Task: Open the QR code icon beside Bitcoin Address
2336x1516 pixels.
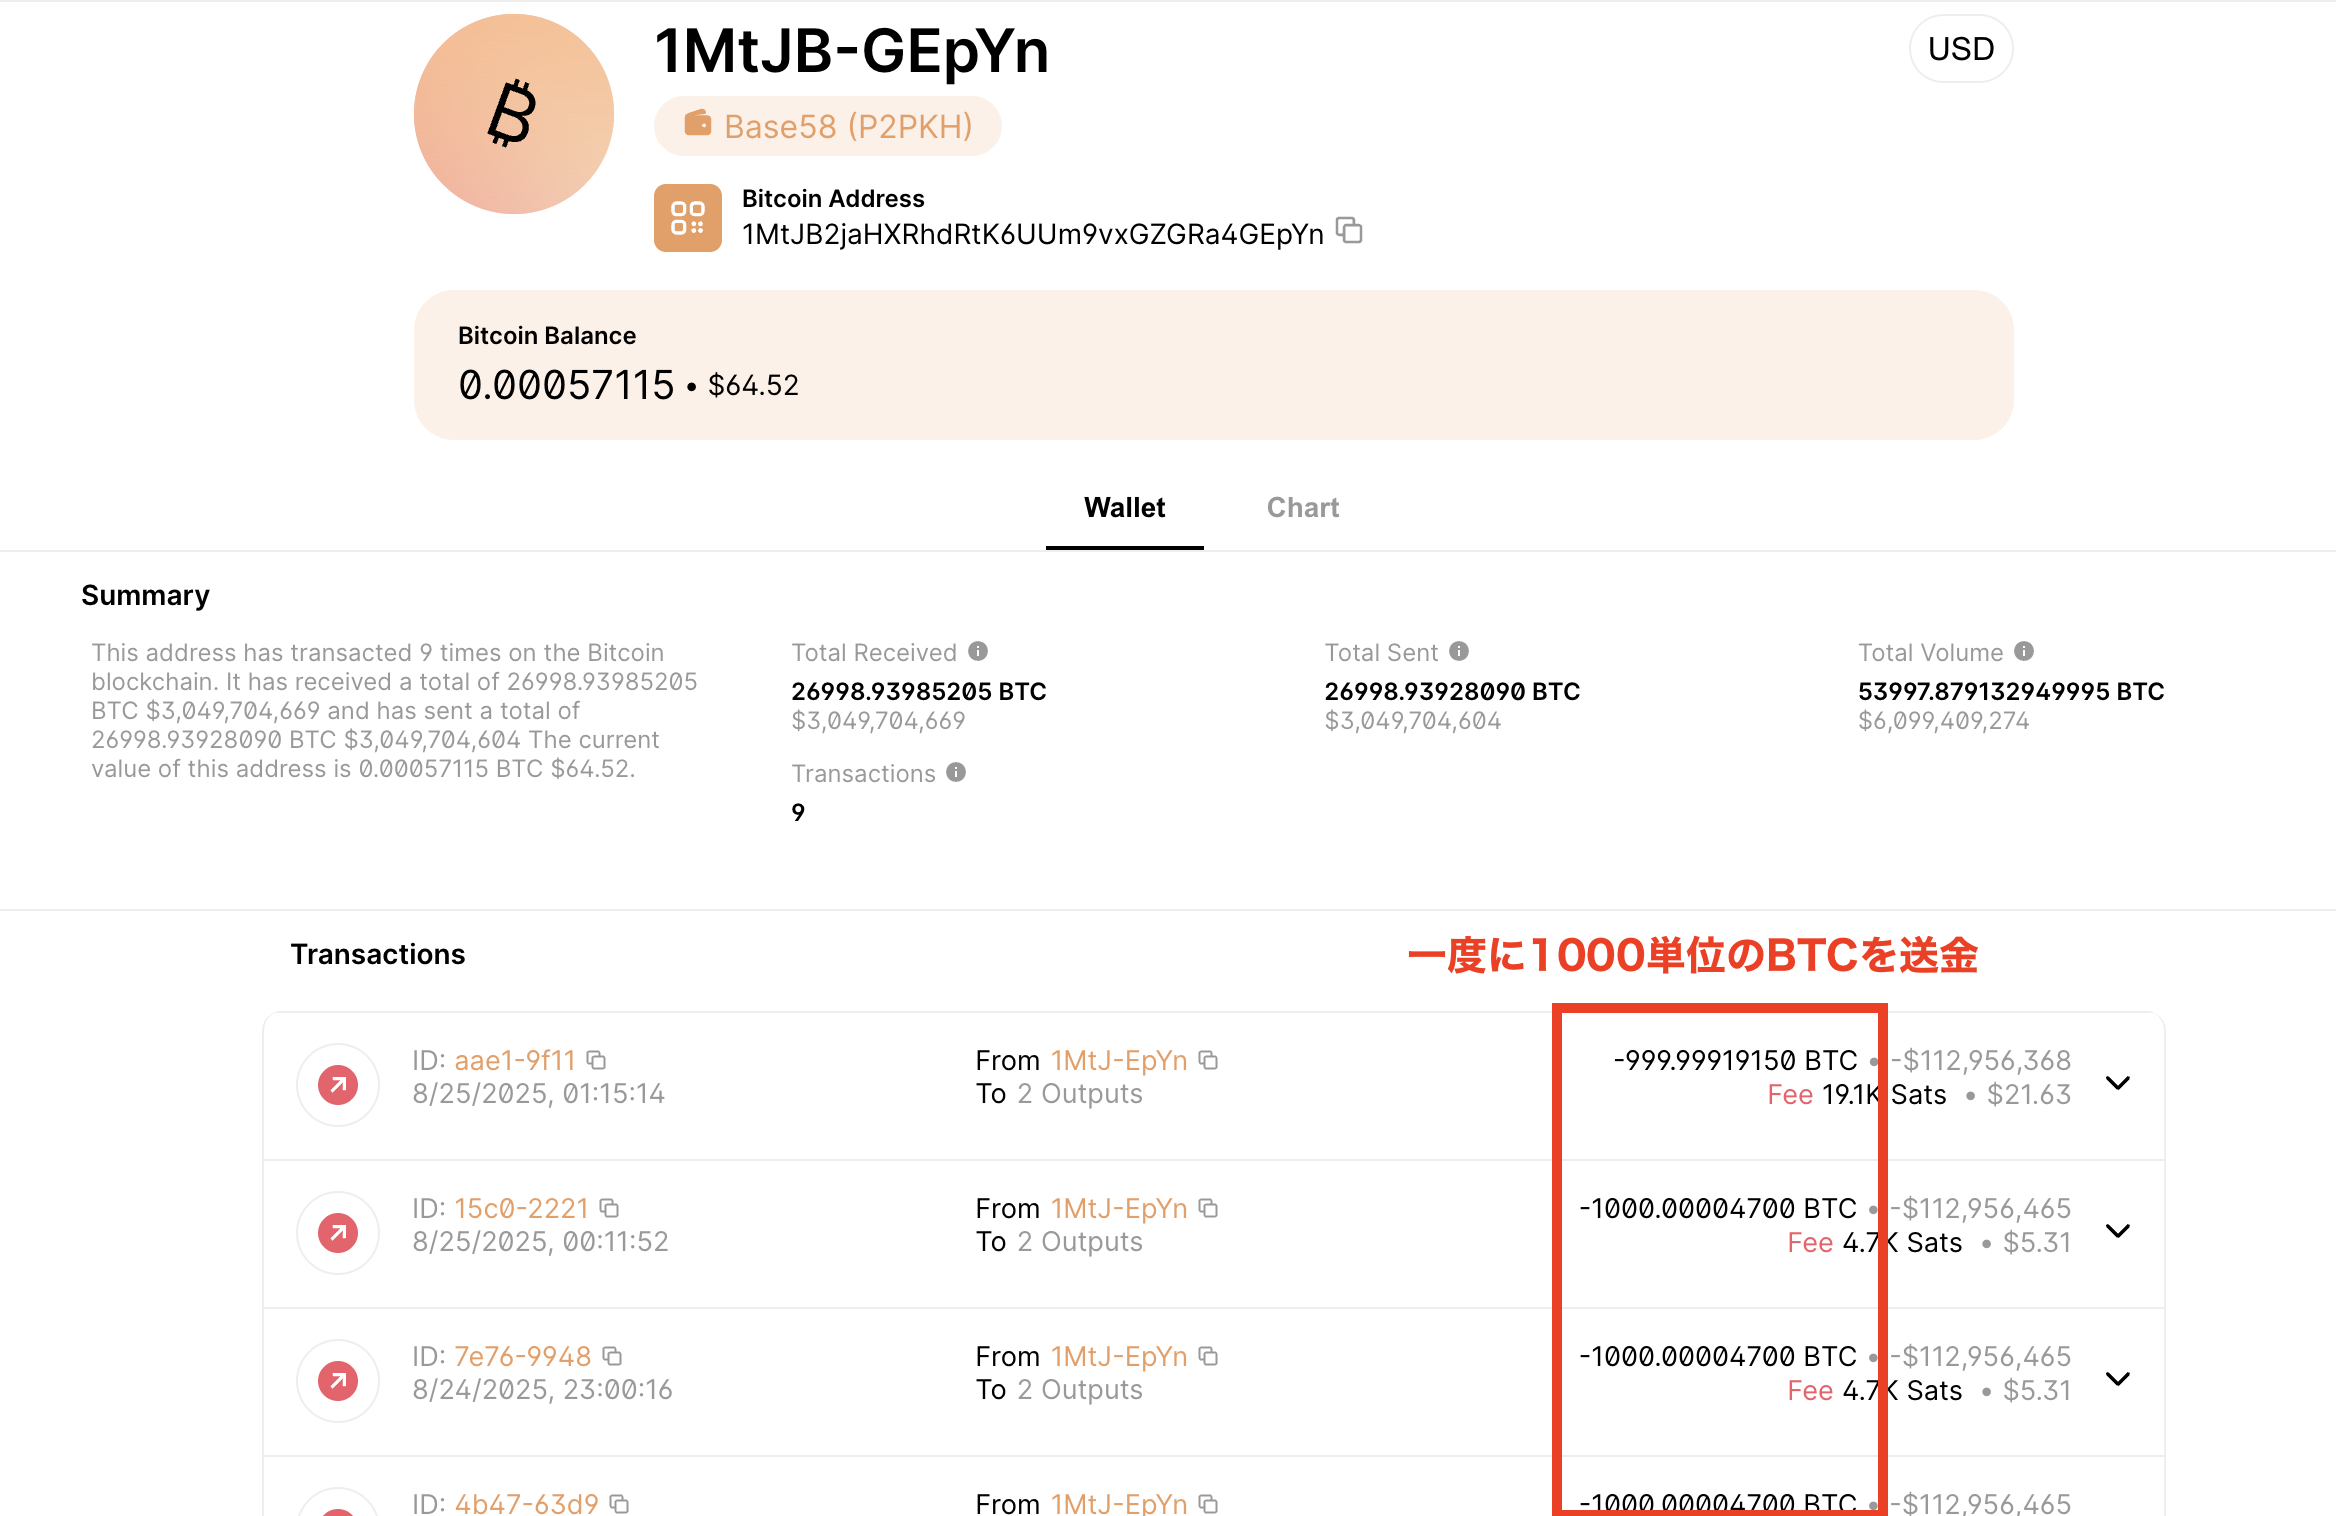Action: (688, 218)
